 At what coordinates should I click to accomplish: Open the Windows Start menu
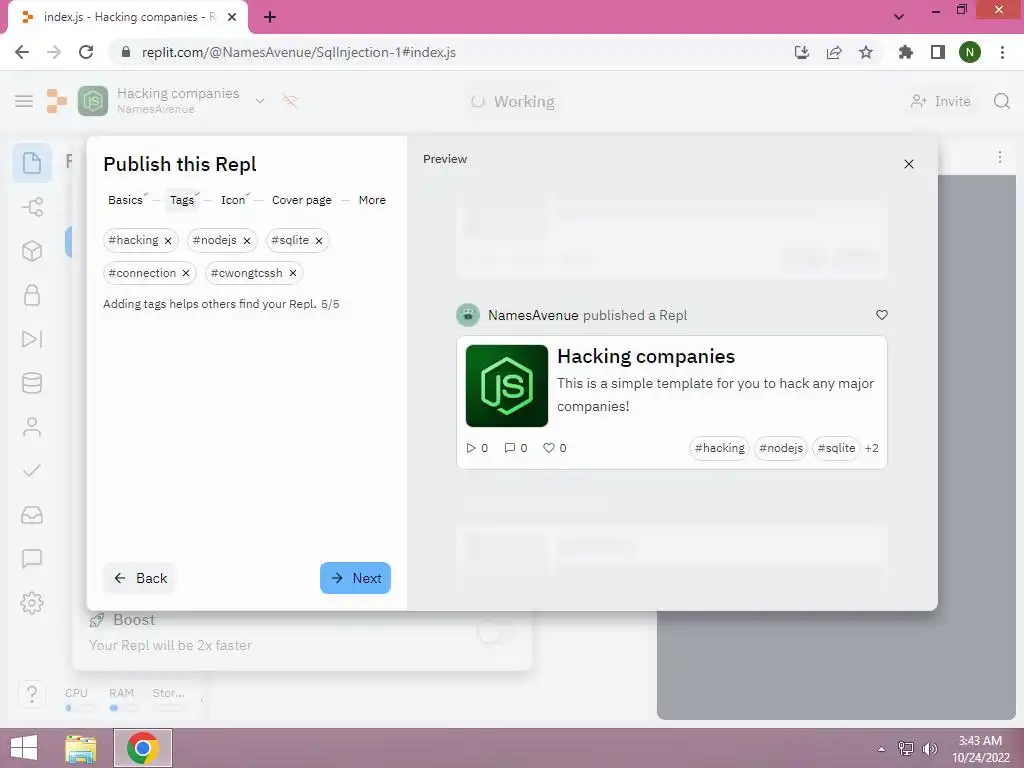click(24, 748)
